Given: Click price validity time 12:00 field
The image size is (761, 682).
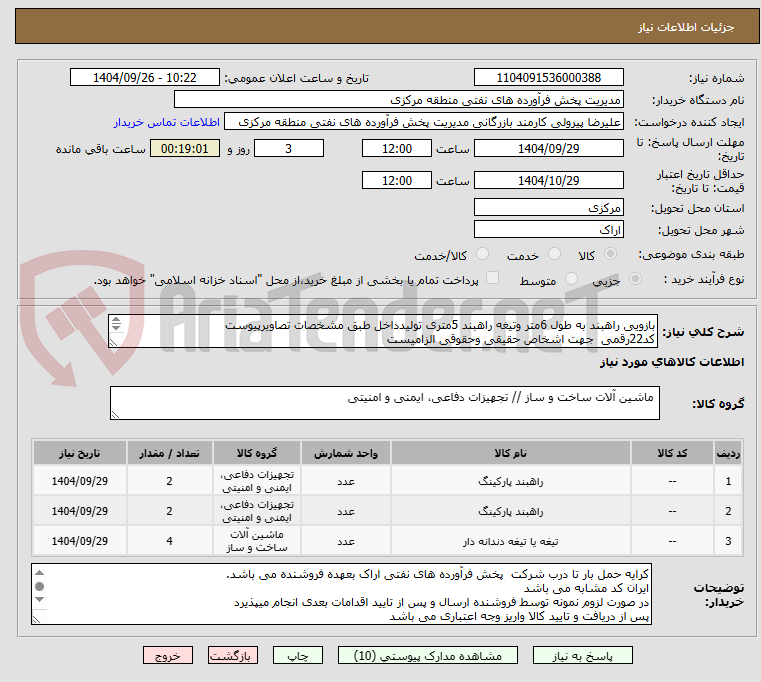Looking at the screenshot, I should tap(397, 181).
